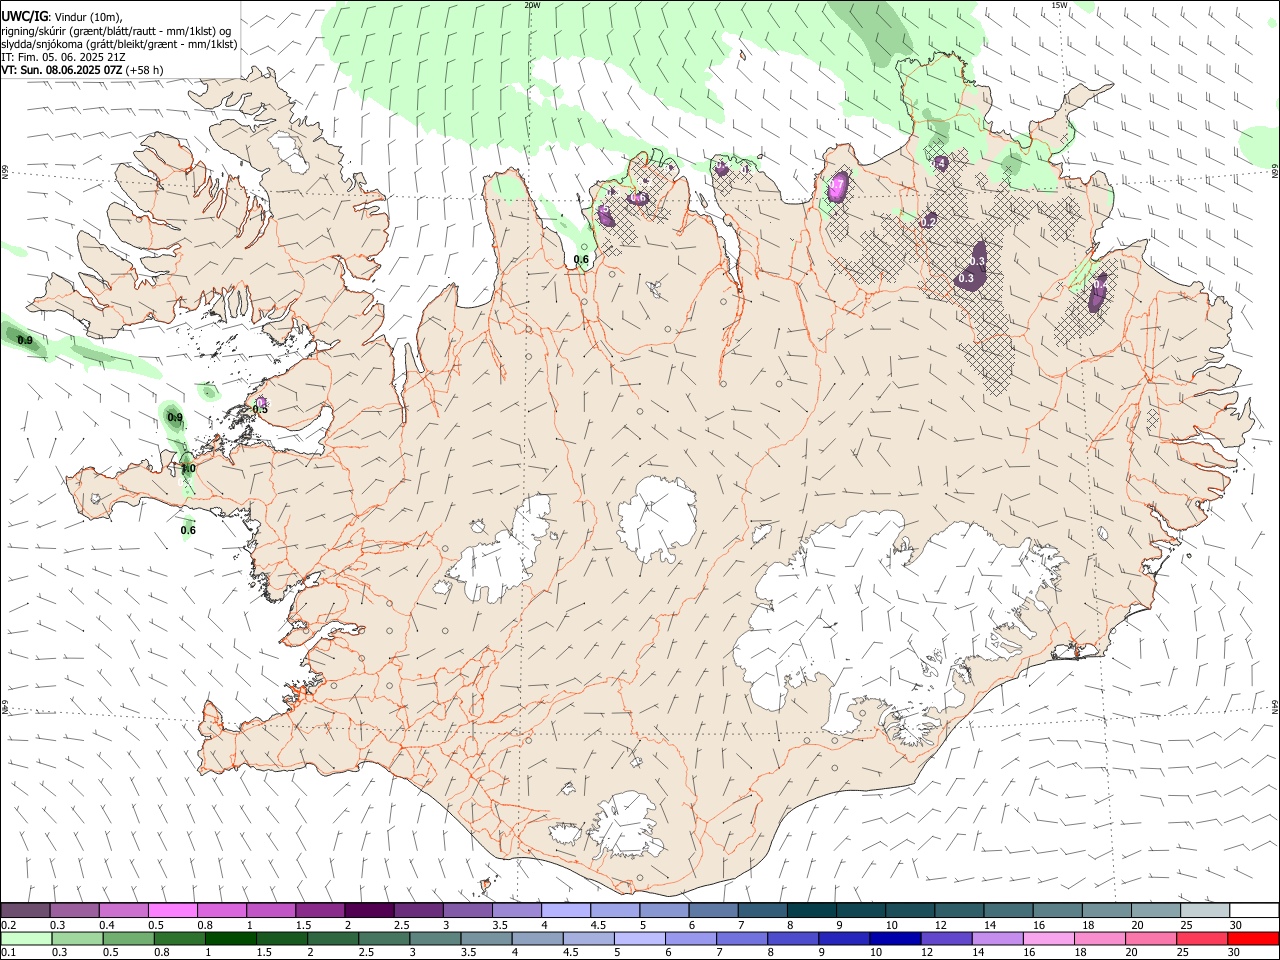Pick the light lavender 4 swatch, upper legend row
This screenshot has height=960, width=1280.
point(565,910)
